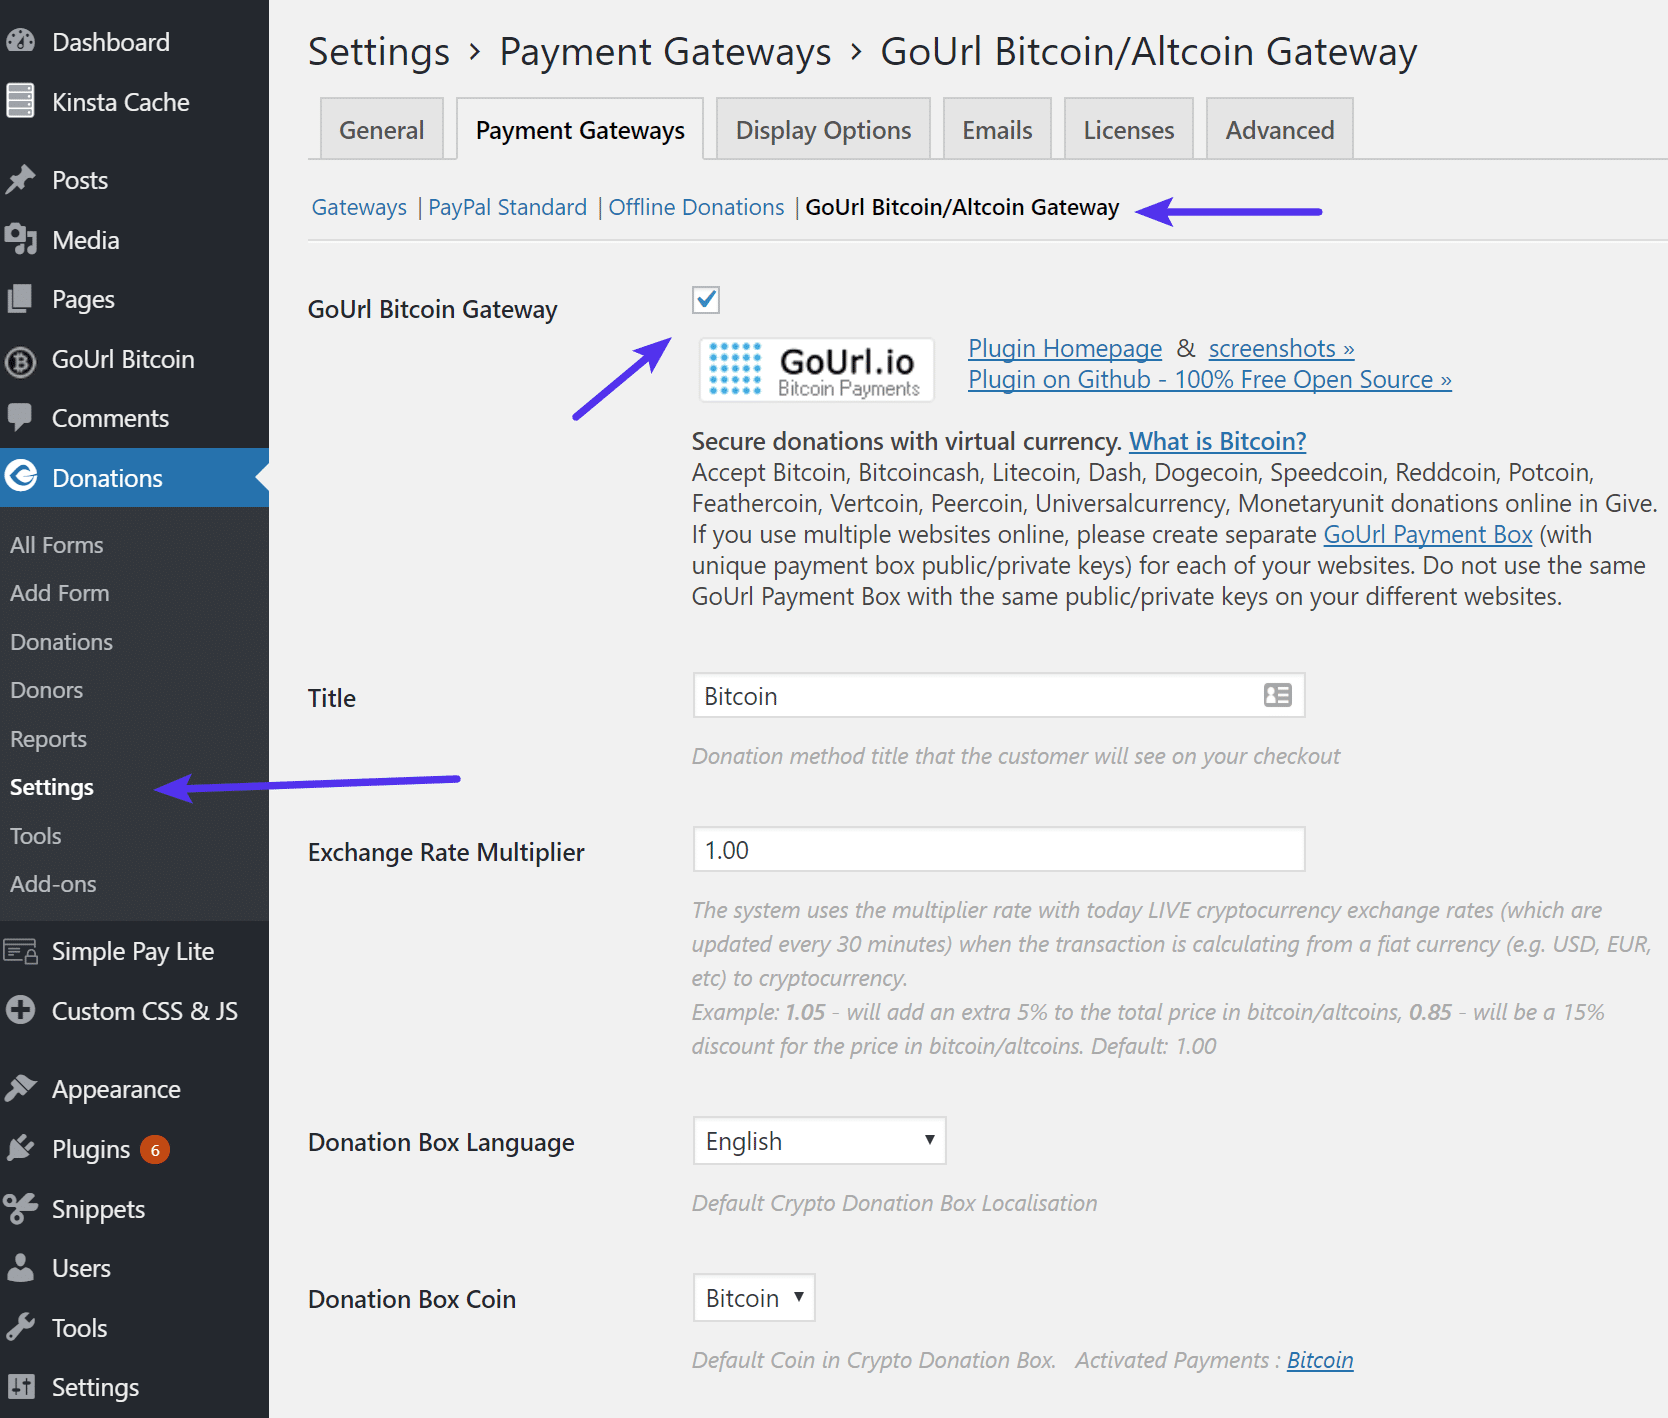1668x1418 pixels.
Task: Switch to the Display Options tab
Action: [x=823, y=130]
